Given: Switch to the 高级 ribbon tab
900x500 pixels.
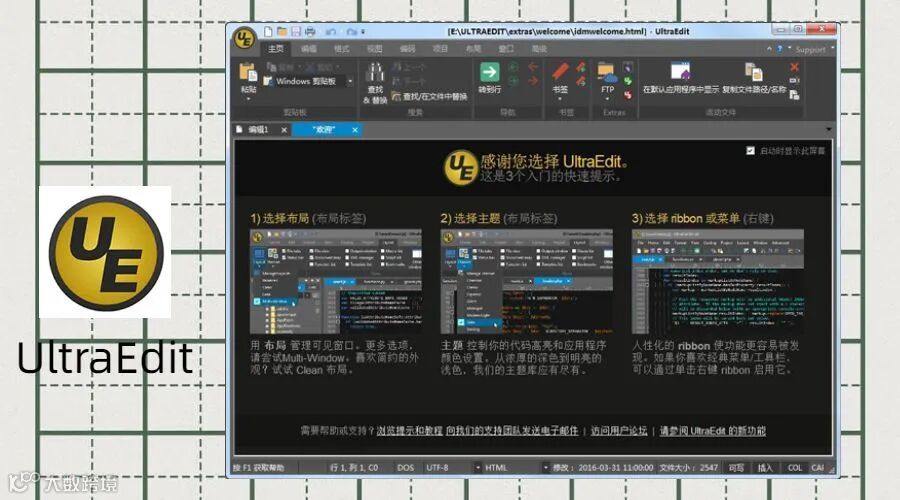Looking at the screenshot, I should click(x=539, y=49).
